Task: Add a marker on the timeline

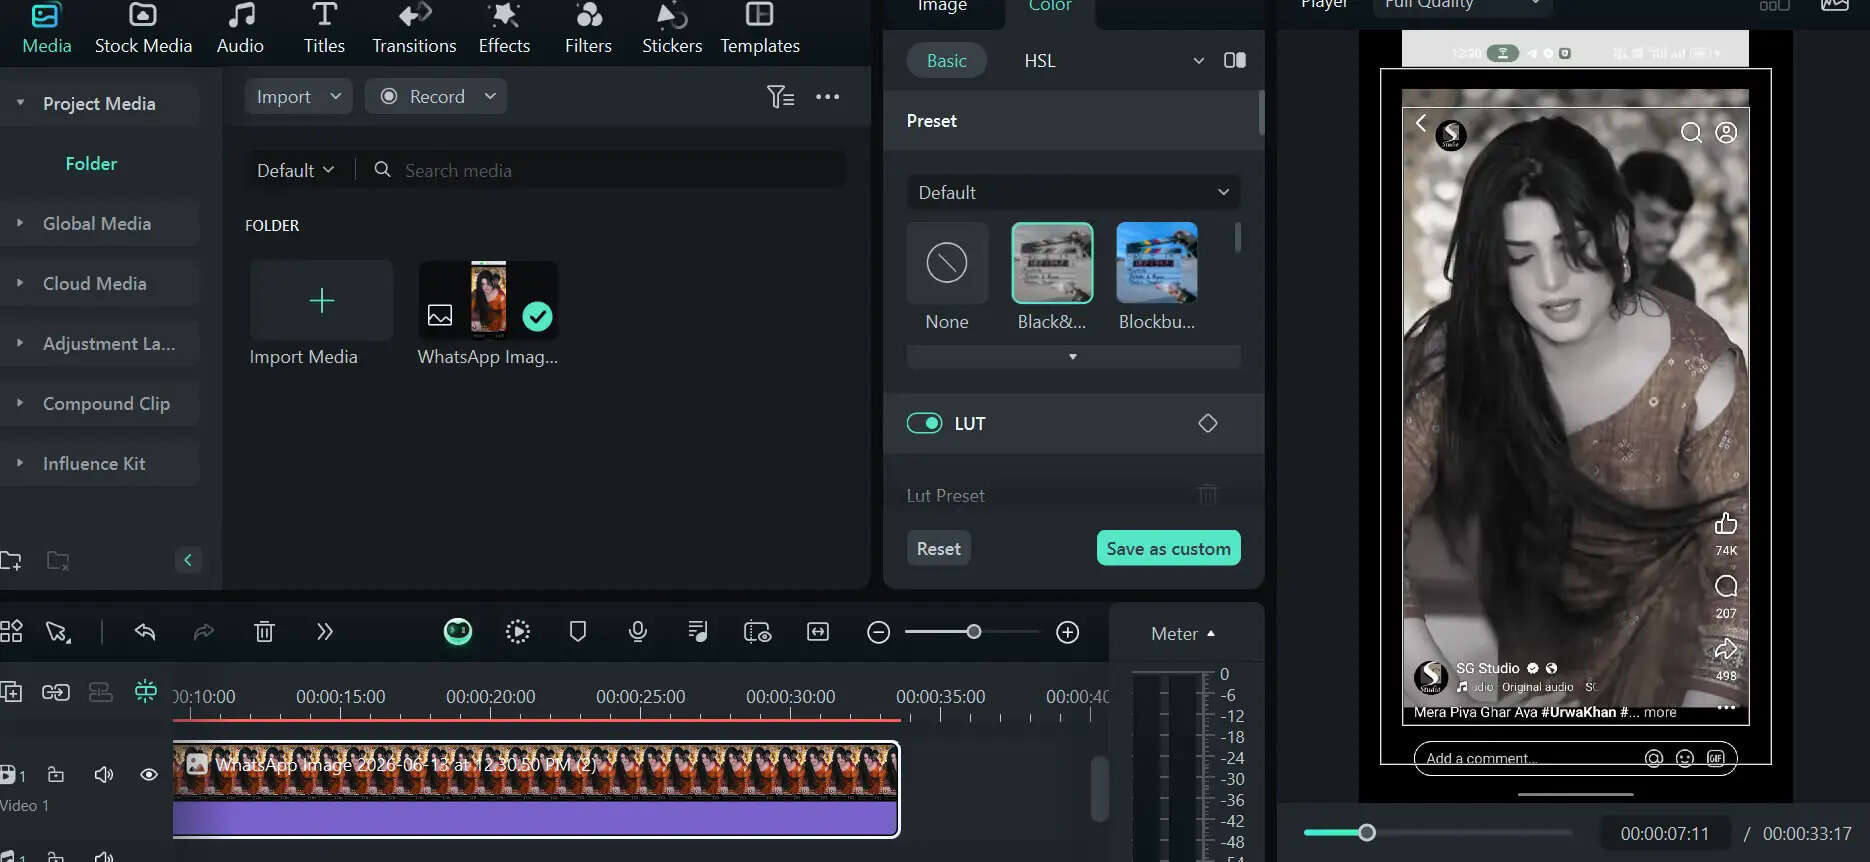Action: 578,632
